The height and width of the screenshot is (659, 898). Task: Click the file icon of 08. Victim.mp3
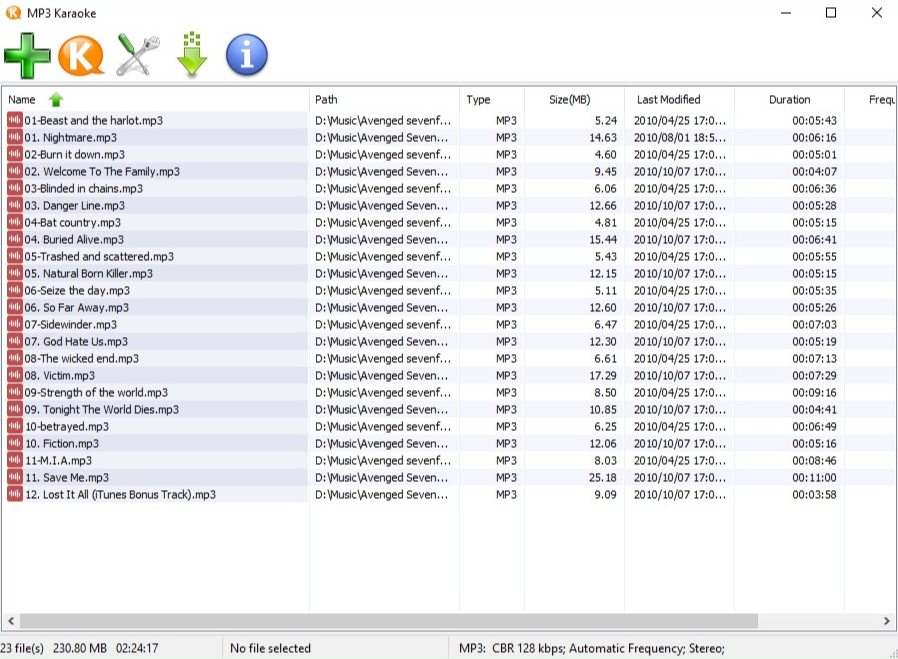[x=14, y=375]
